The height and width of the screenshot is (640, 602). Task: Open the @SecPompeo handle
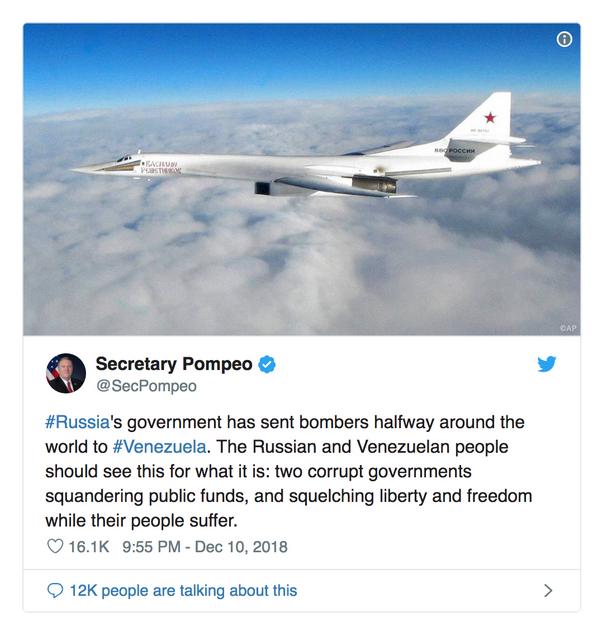pos(146,386)
